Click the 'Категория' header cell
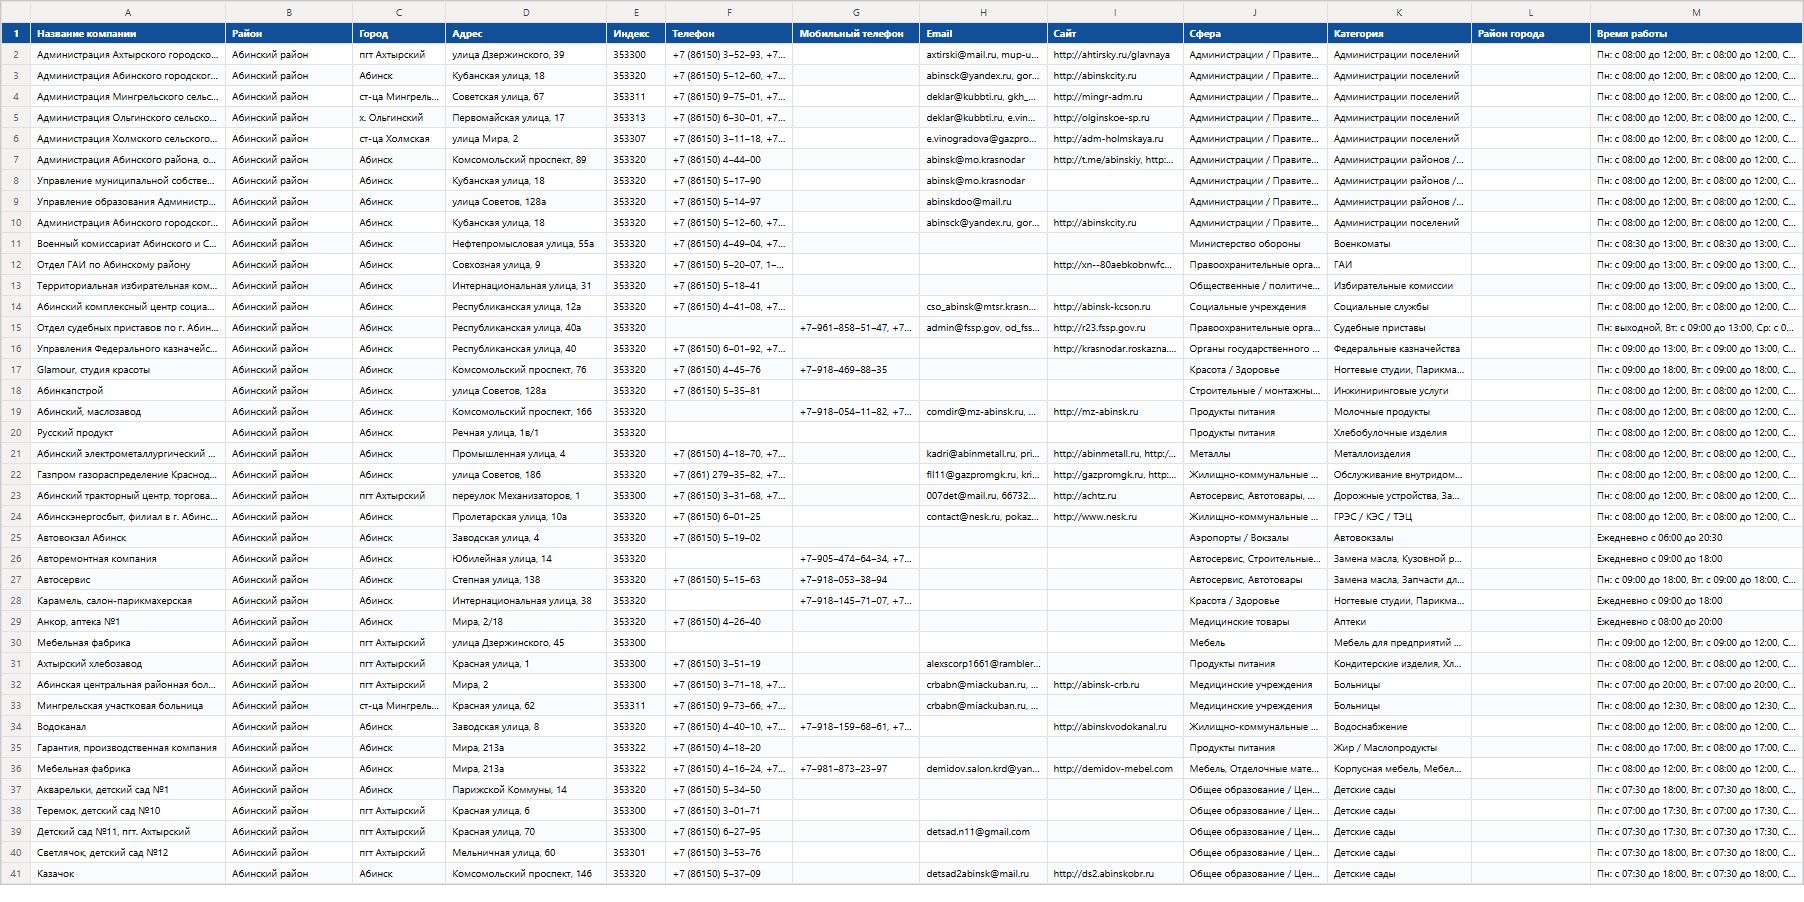 [1399, 34]
